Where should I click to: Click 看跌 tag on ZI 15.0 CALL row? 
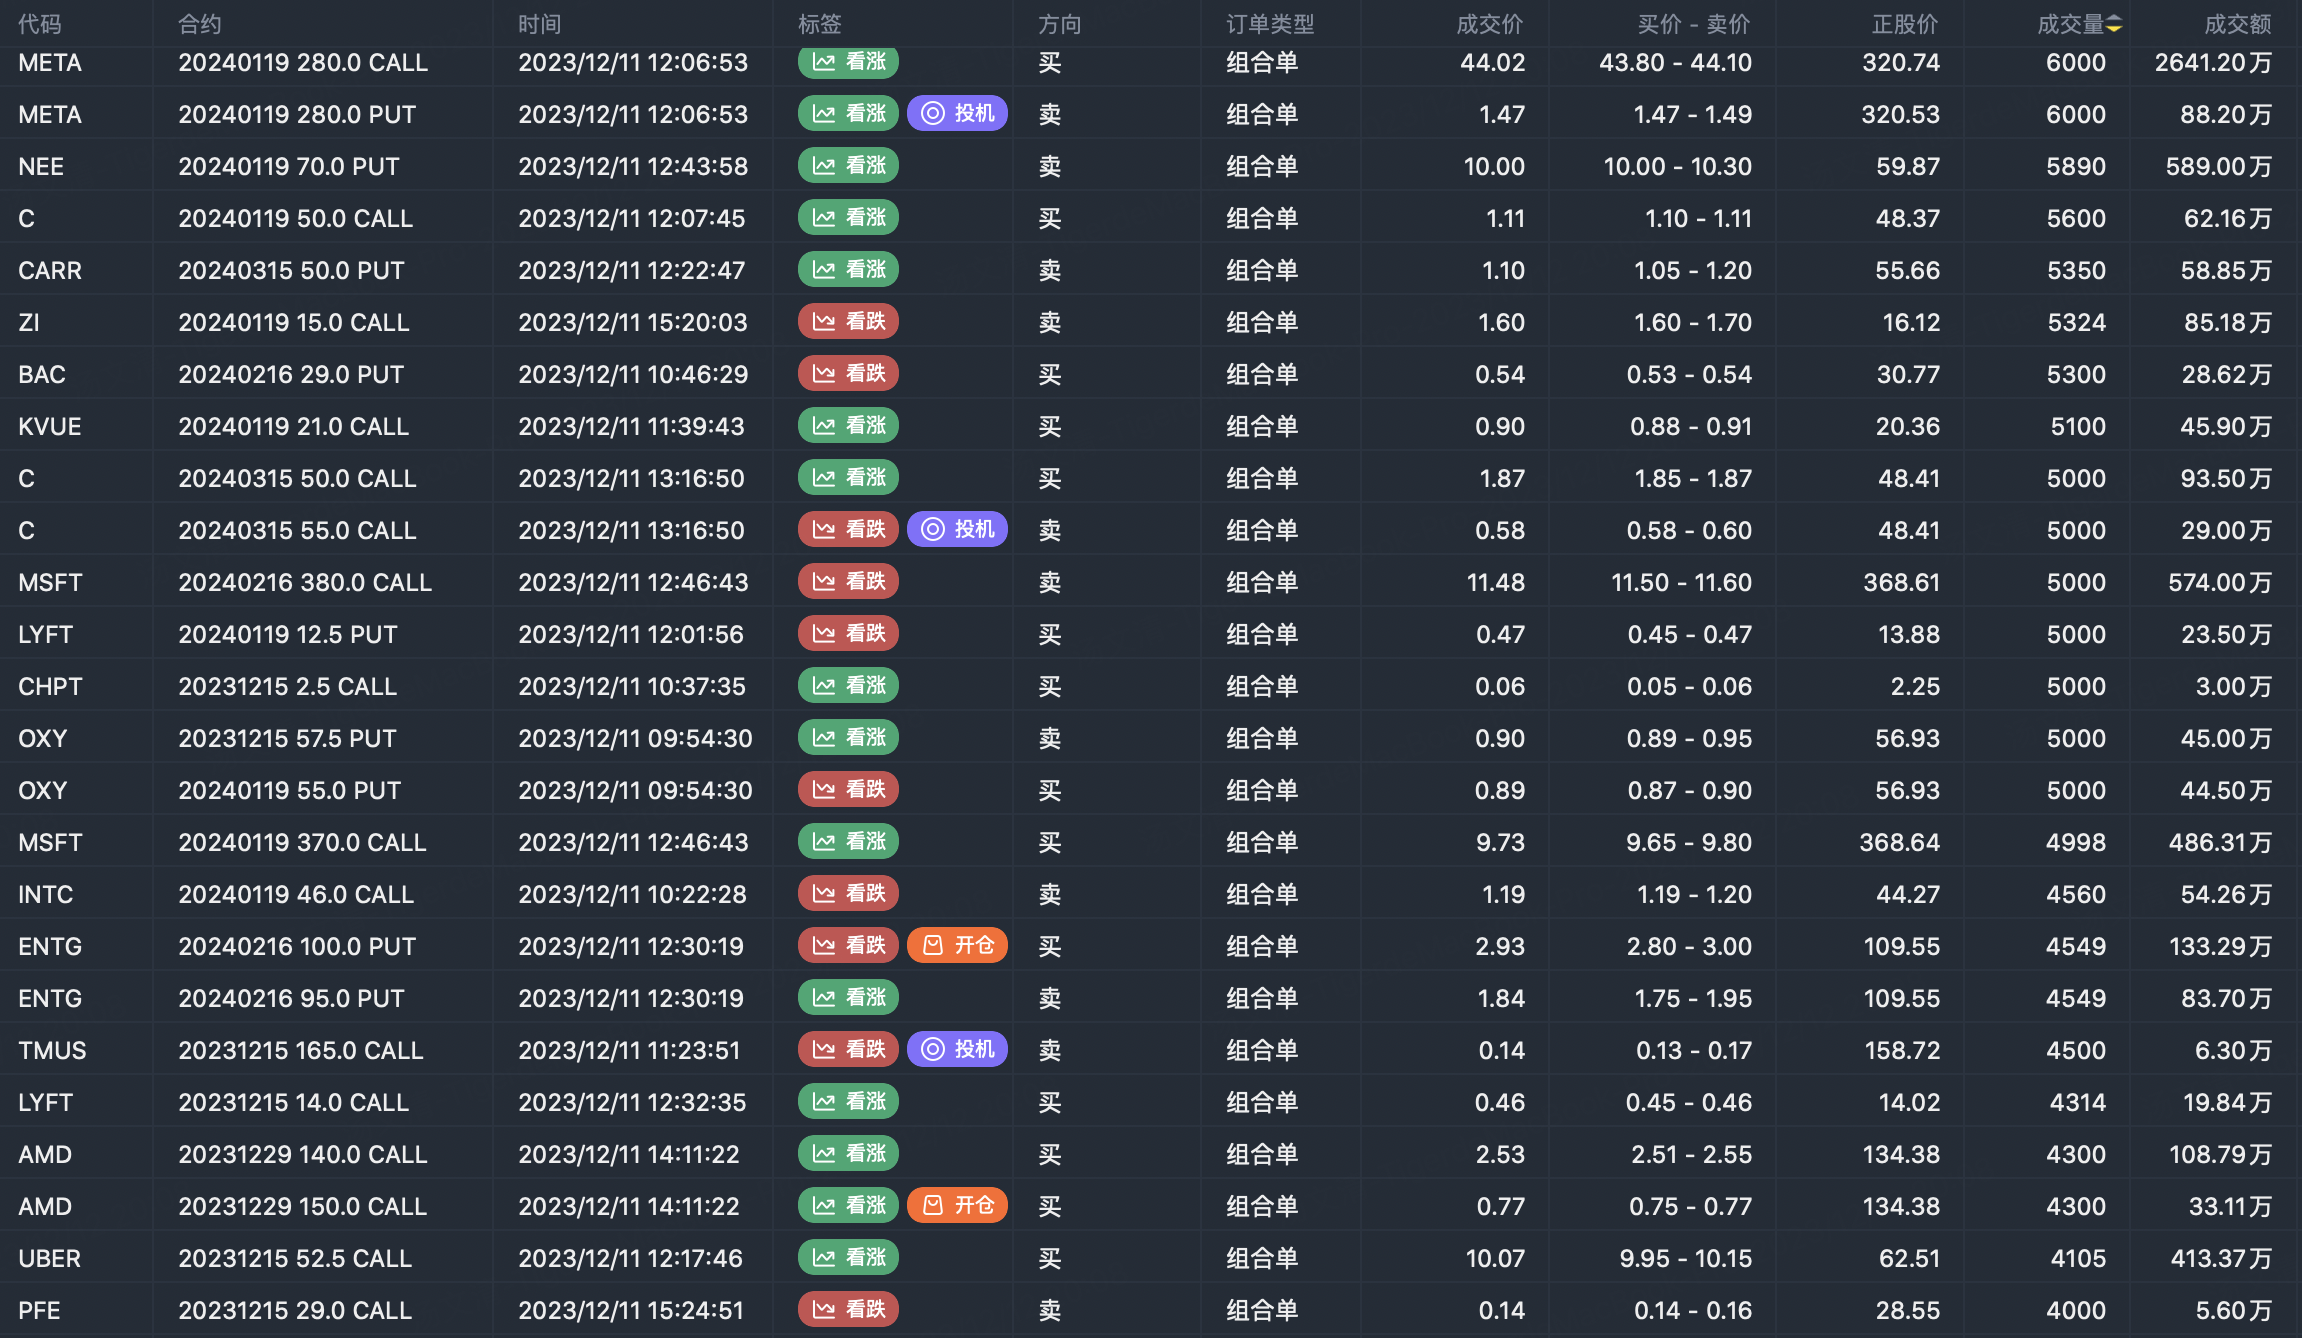tap(848, 322)
